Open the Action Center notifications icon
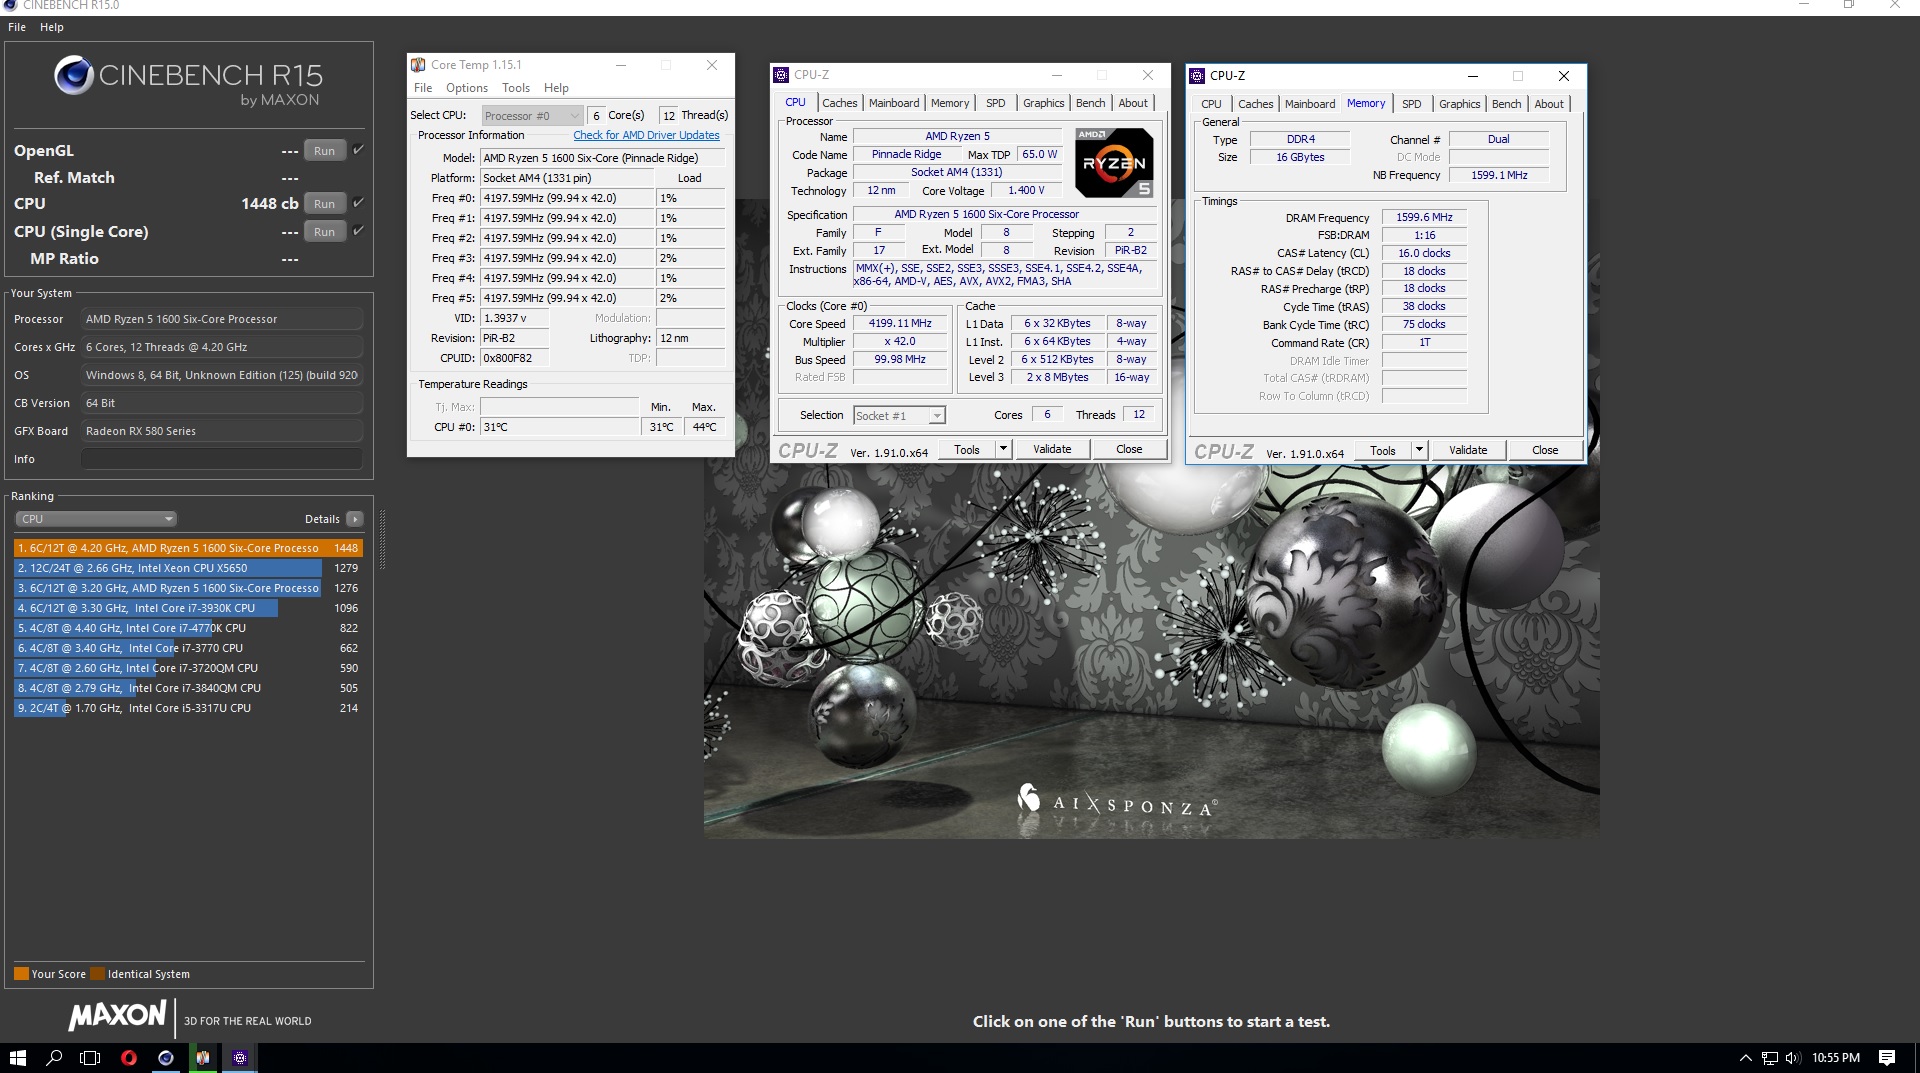1920x1073 pixels. click(x=1887, y=1058)
